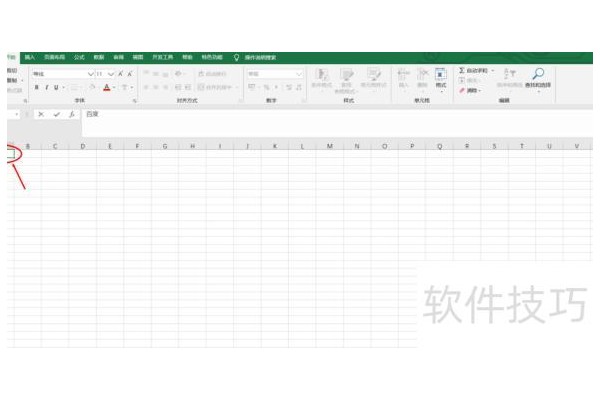
Task: Click the decrease decimal icon
Action: 298,87
